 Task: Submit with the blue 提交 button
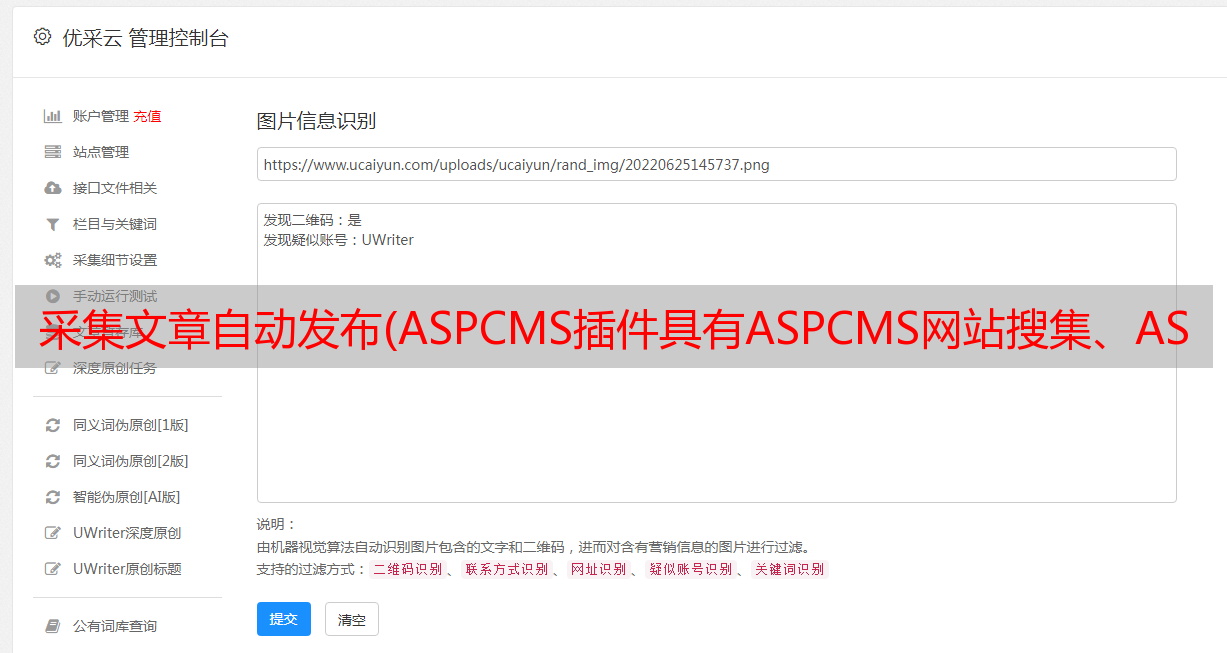click(284, 619)
